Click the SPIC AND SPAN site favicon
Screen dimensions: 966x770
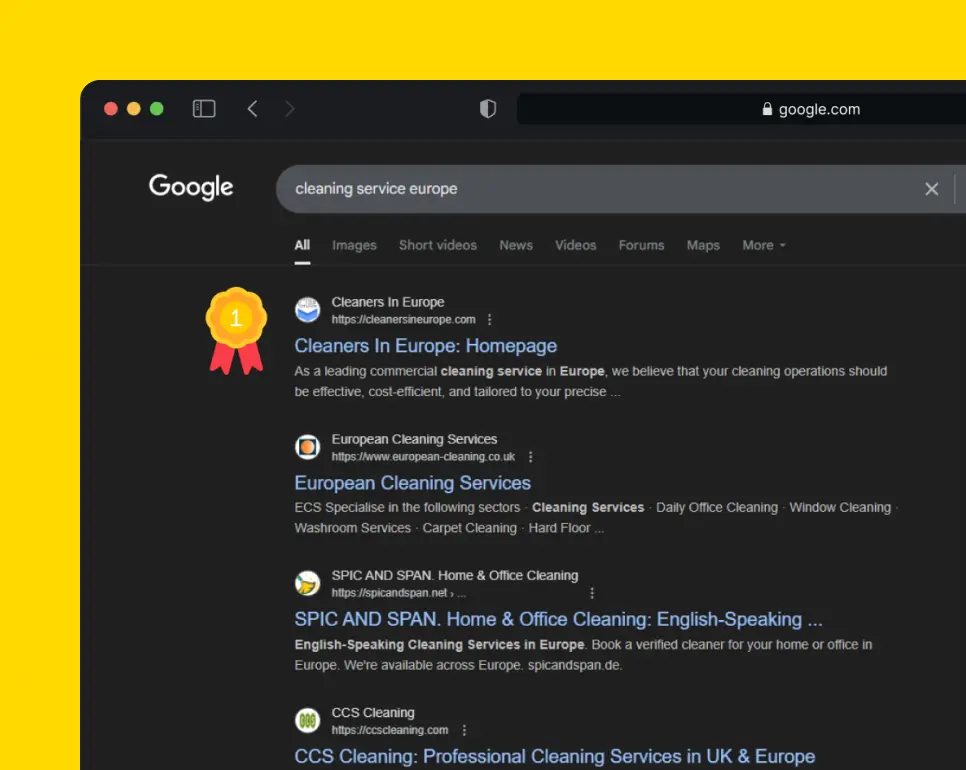click(307, 583)
